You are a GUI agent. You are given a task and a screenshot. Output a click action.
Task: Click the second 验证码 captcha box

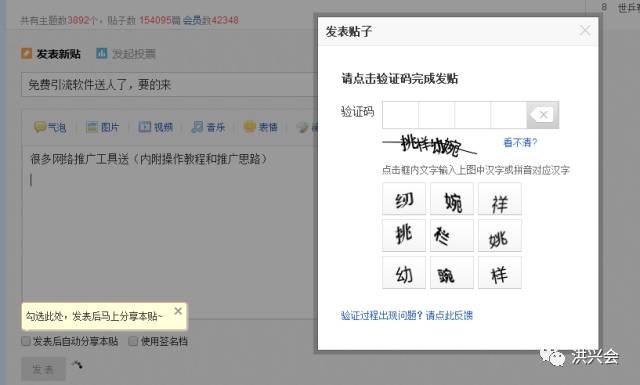(x=436, y=115)
